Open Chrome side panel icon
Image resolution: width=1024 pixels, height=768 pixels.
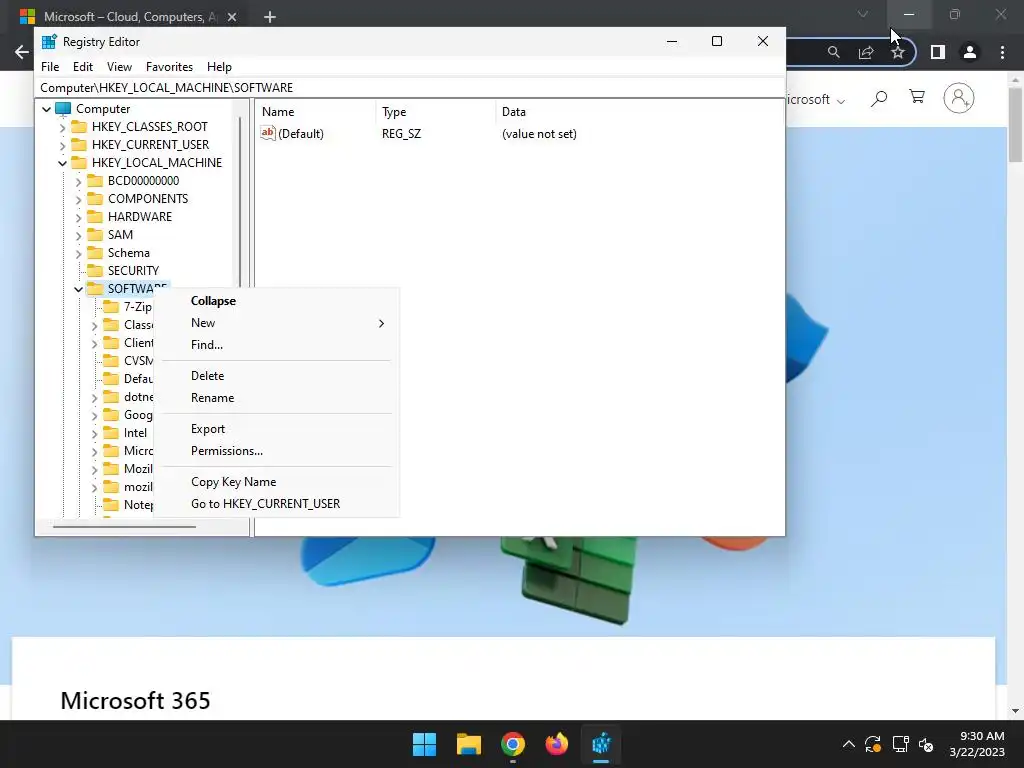click(938, 52)
